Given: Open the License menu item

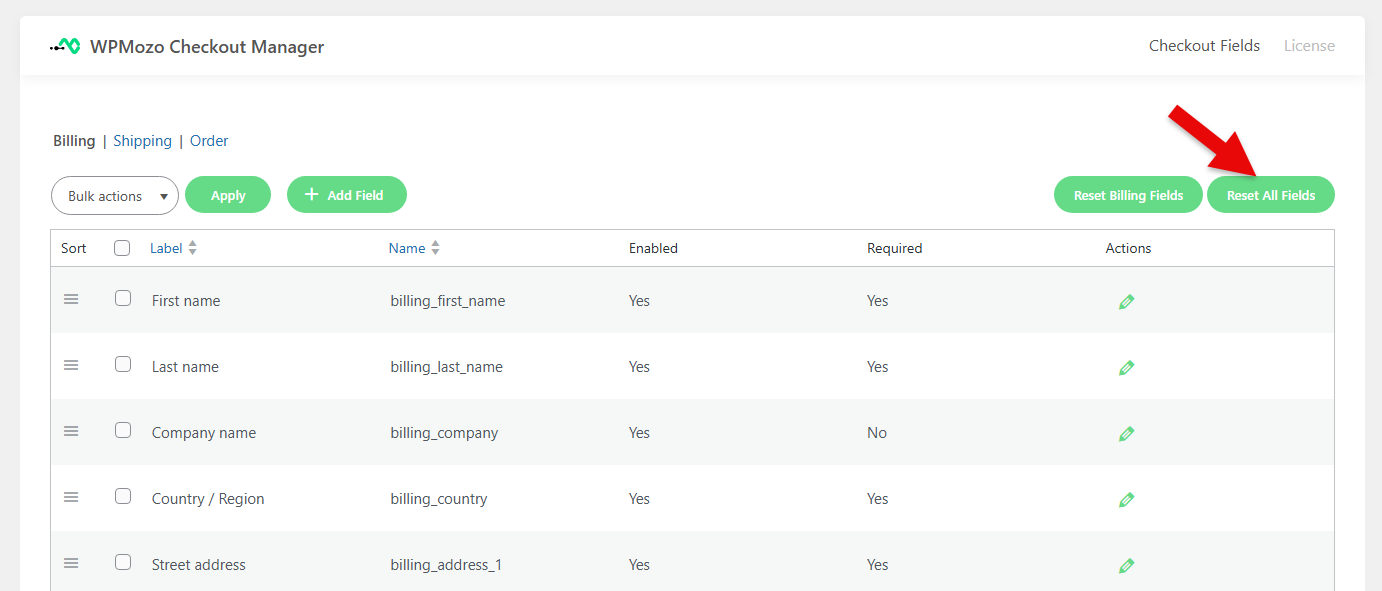Looking at the screenshot, I should click(x=1309, y=46).
